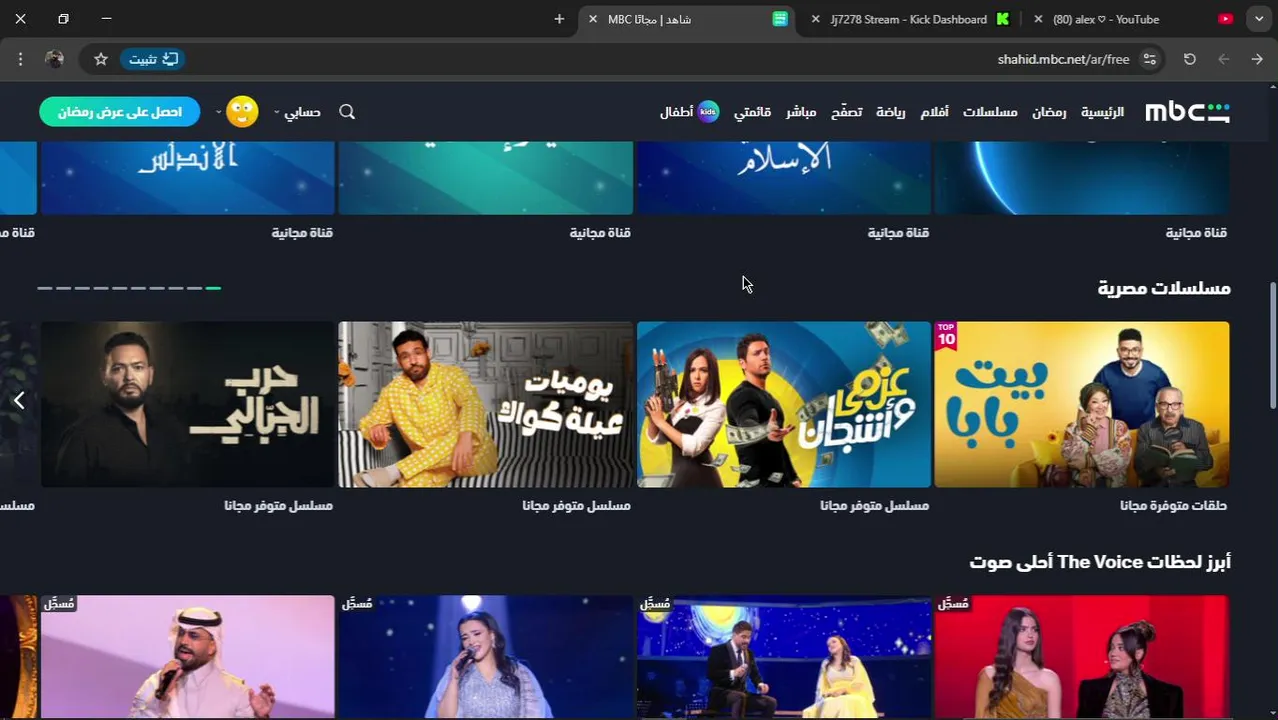
Task: Open the رمضان menu item
Action: [1049, 112]
